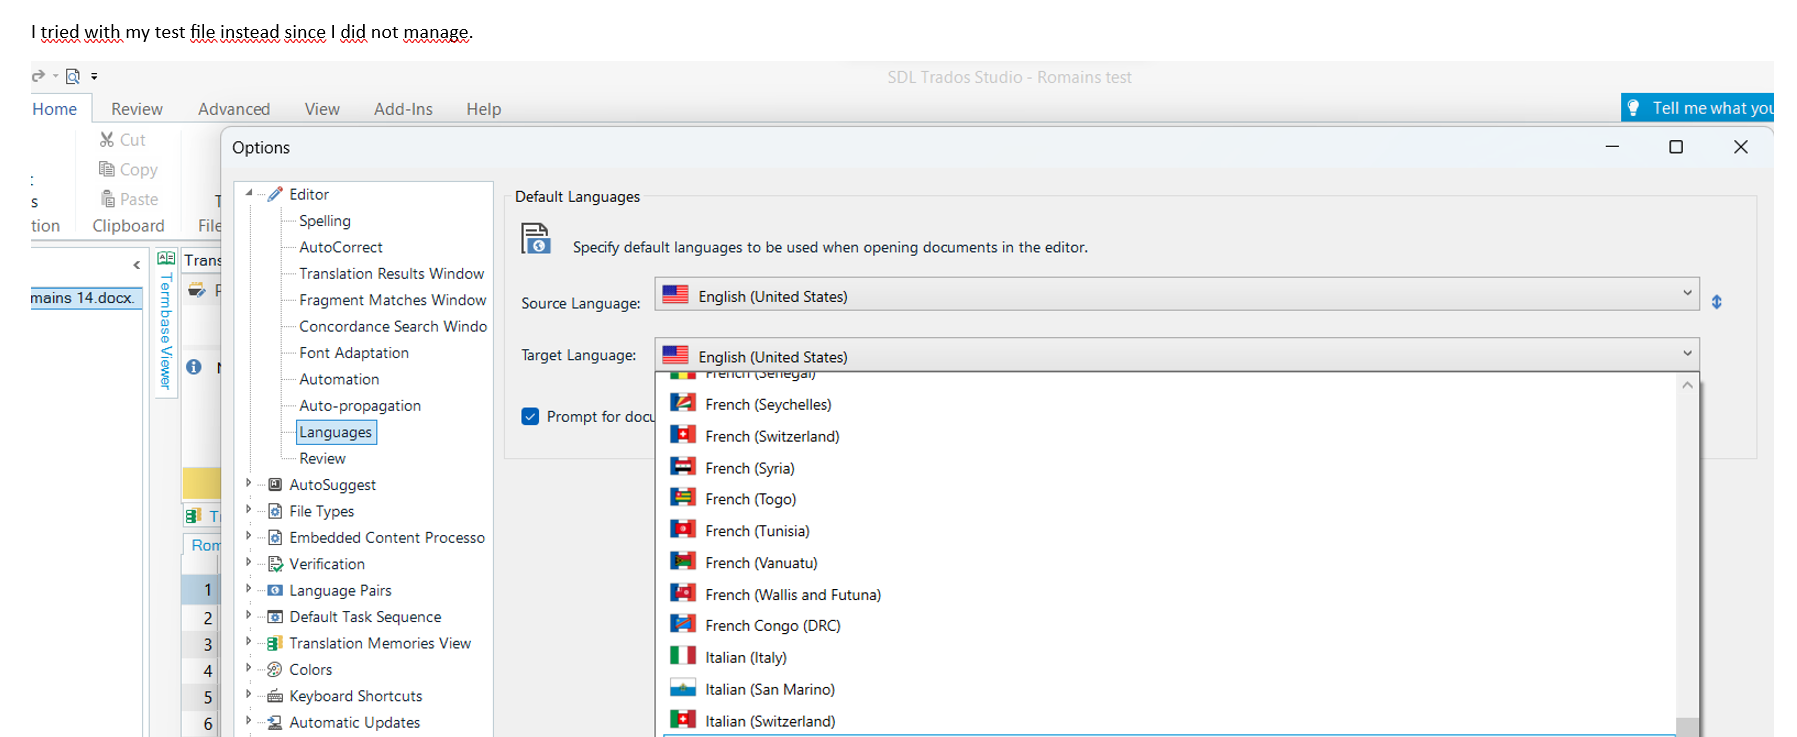Click the Embedded Content Processors icon
The width and height of the screenshot is (1797, 737).
[275, 537]
